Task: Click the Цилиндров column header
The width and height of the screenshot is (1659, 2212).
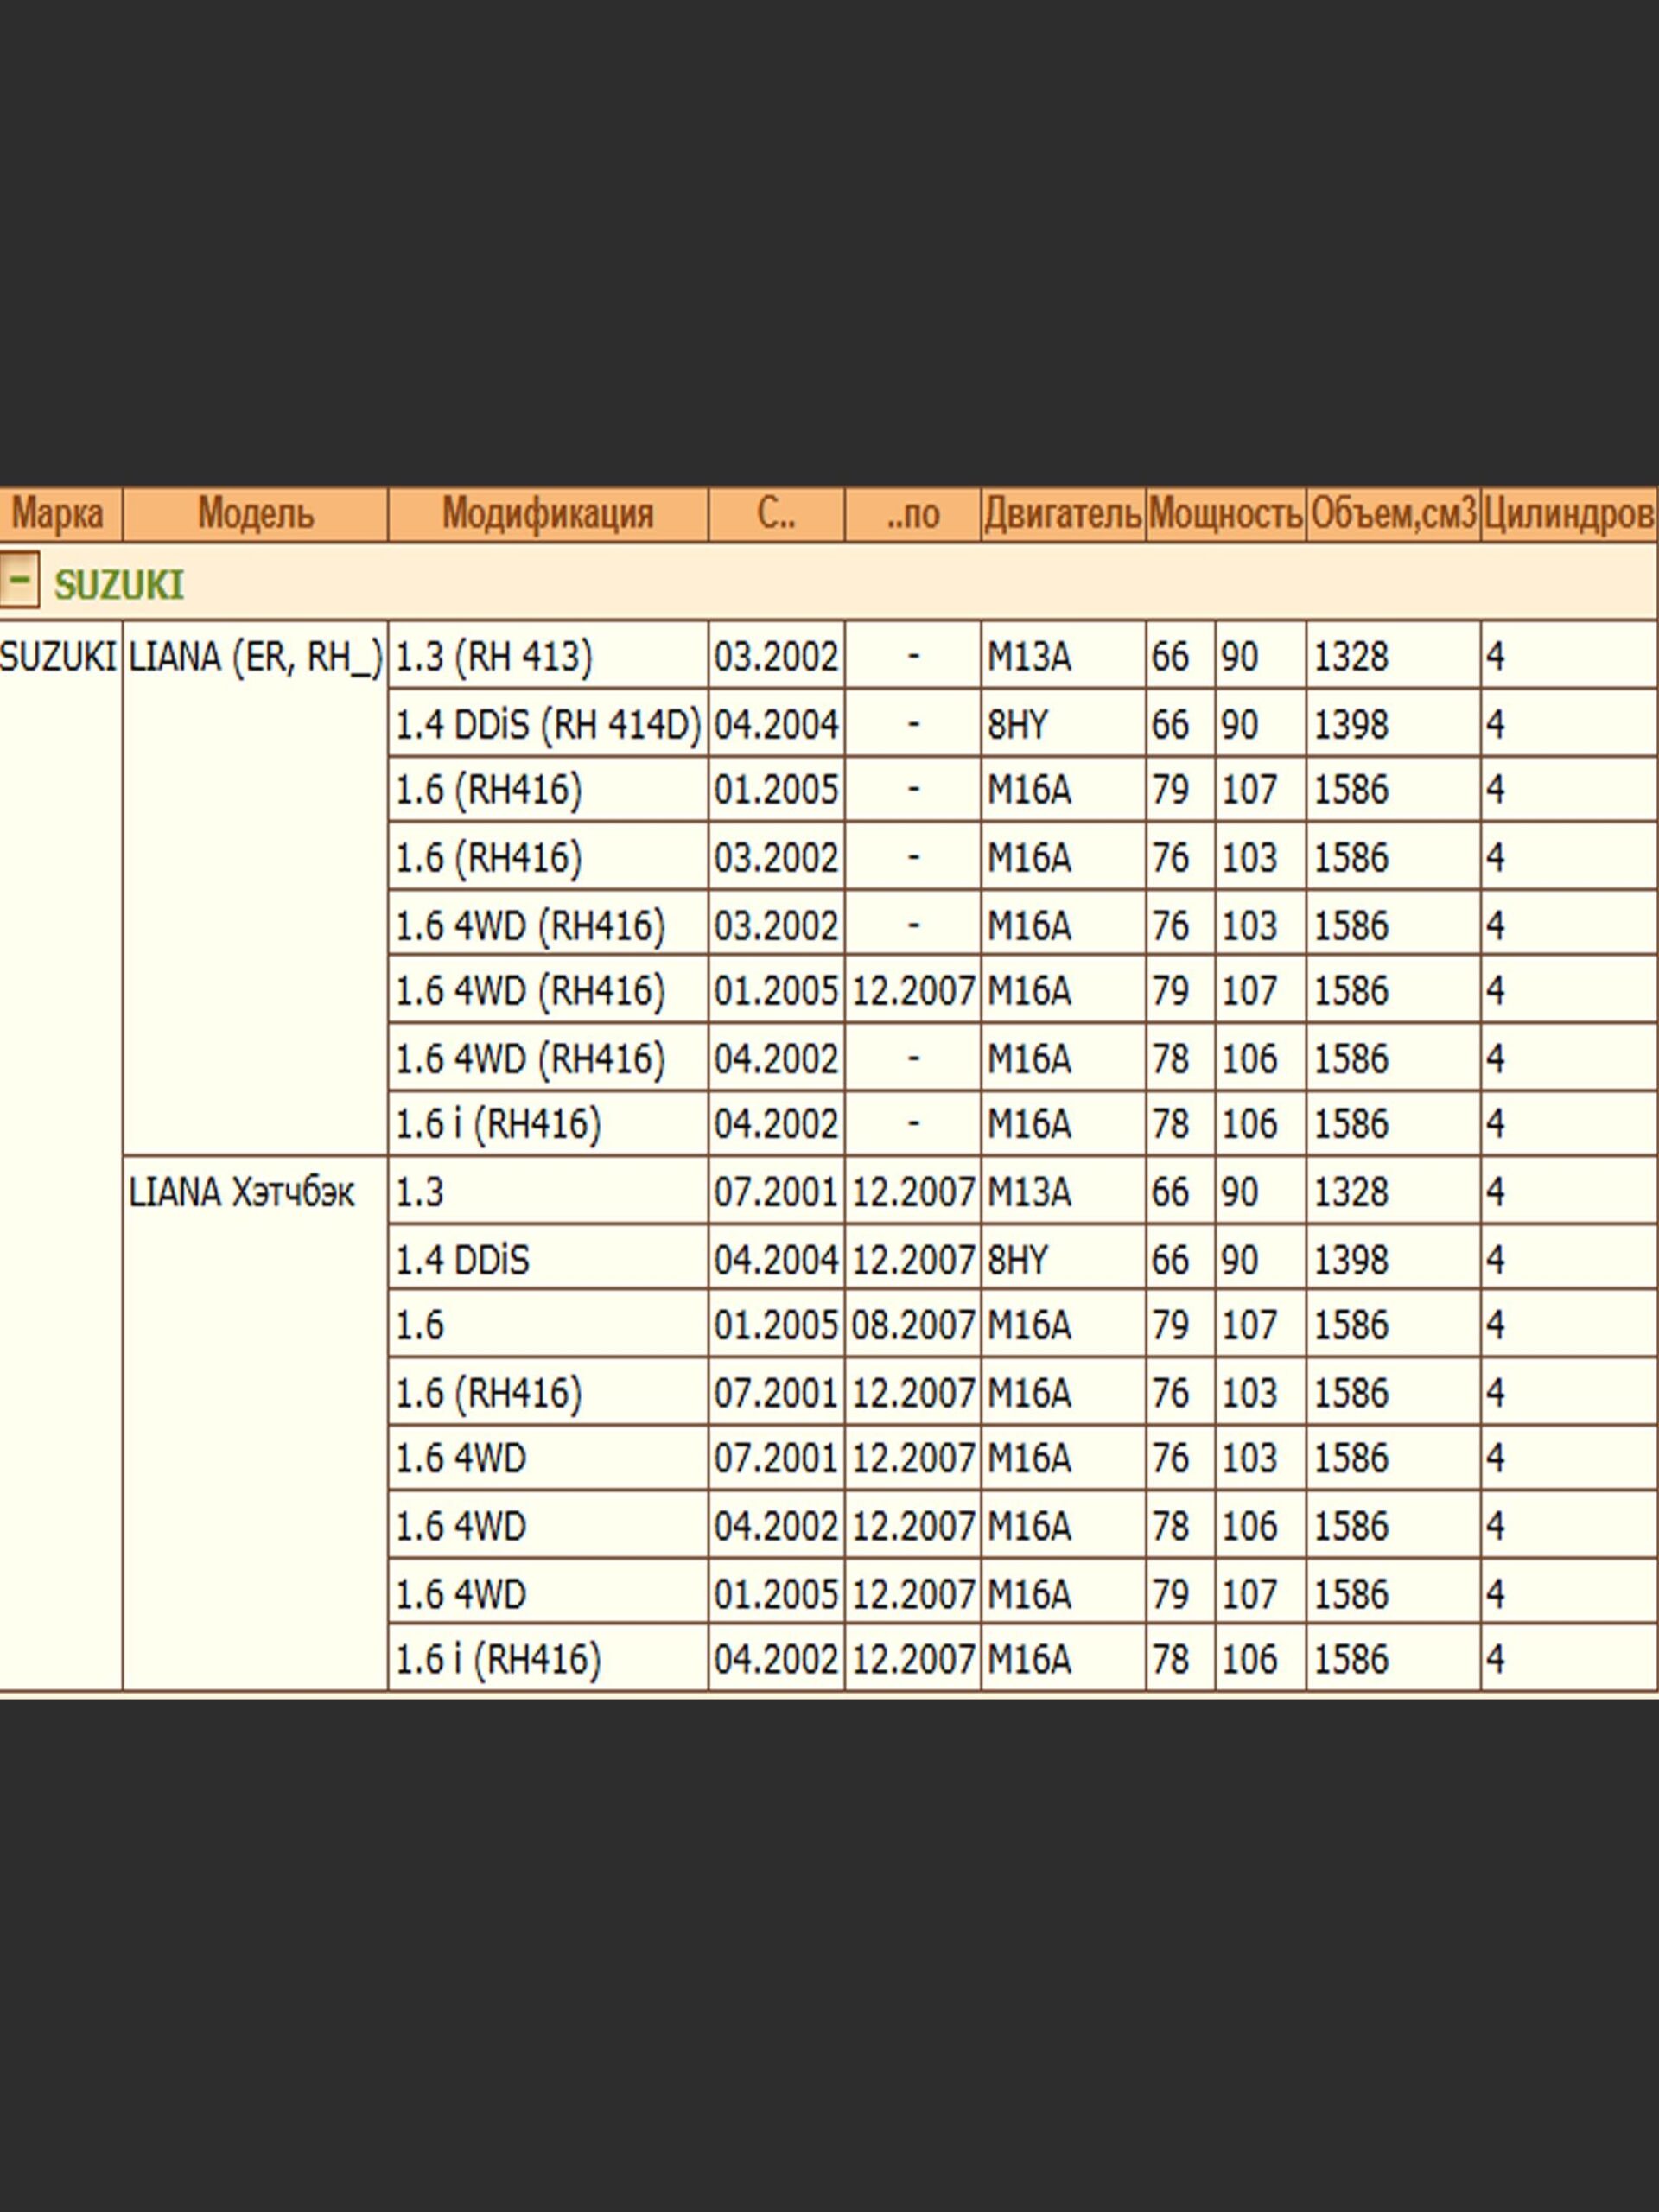Action: point(1567,514)
